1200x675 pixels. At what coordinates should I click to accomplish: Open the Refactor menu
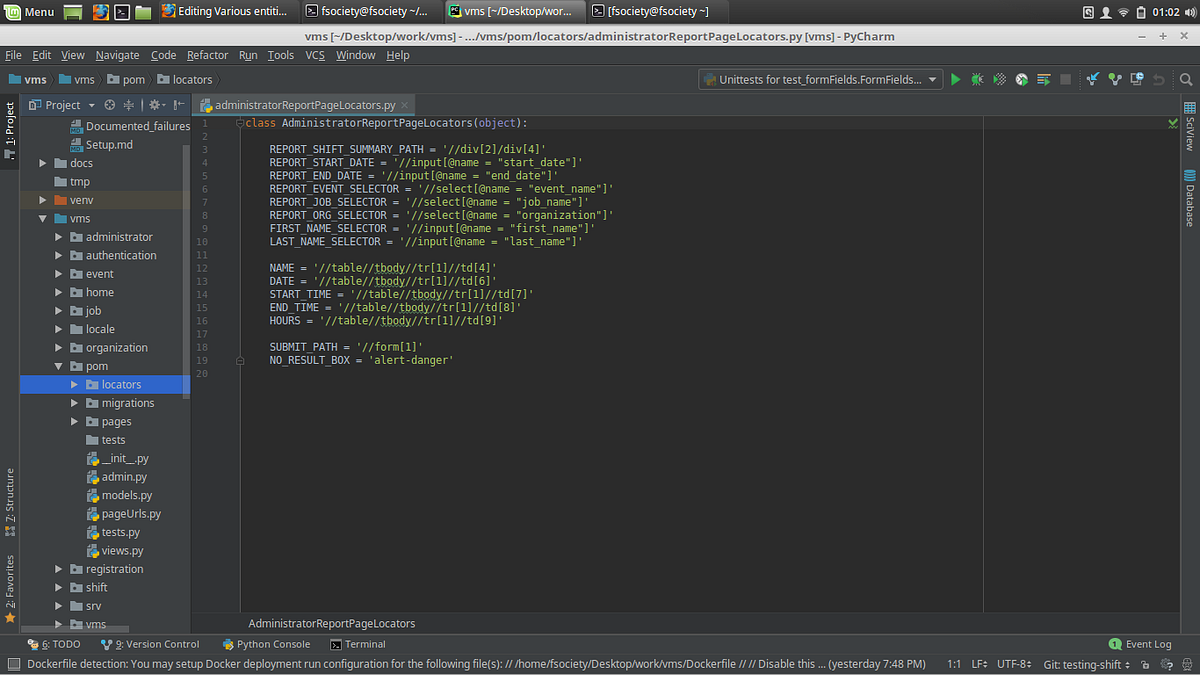click(207, 55)
